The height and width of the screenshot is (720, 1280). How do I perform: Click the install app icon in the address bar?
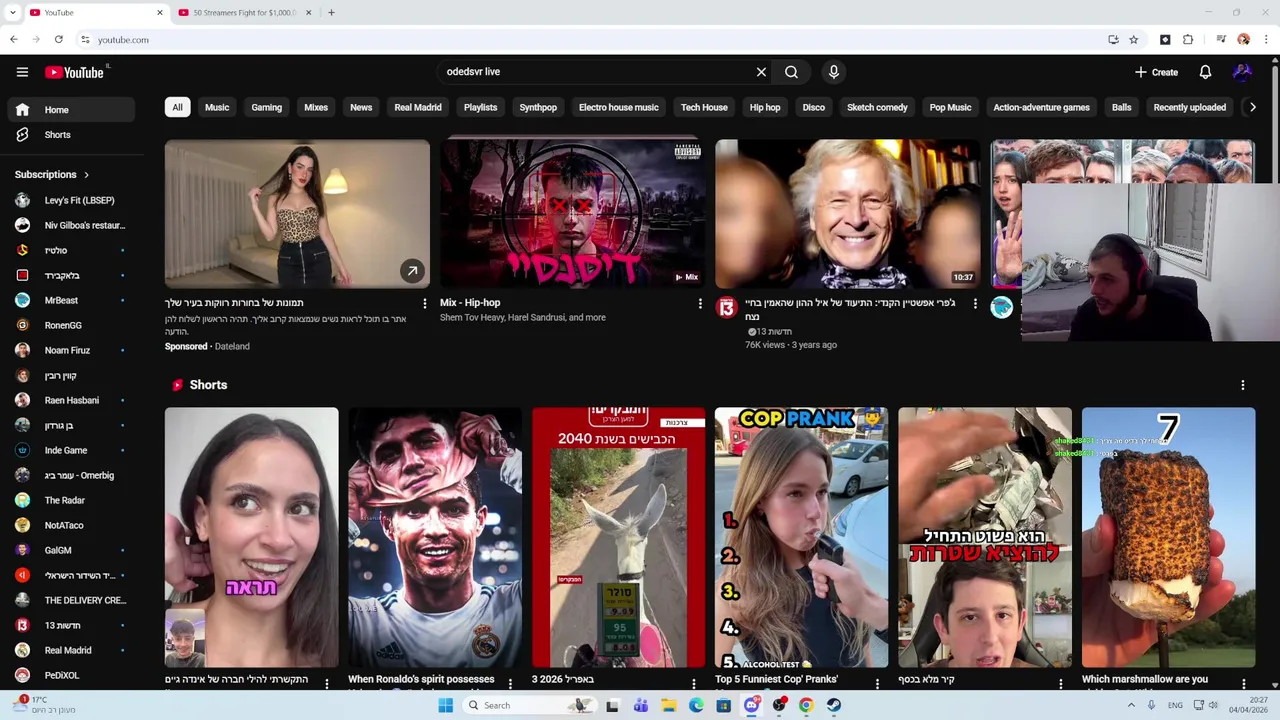click(x=1113, y=40)
